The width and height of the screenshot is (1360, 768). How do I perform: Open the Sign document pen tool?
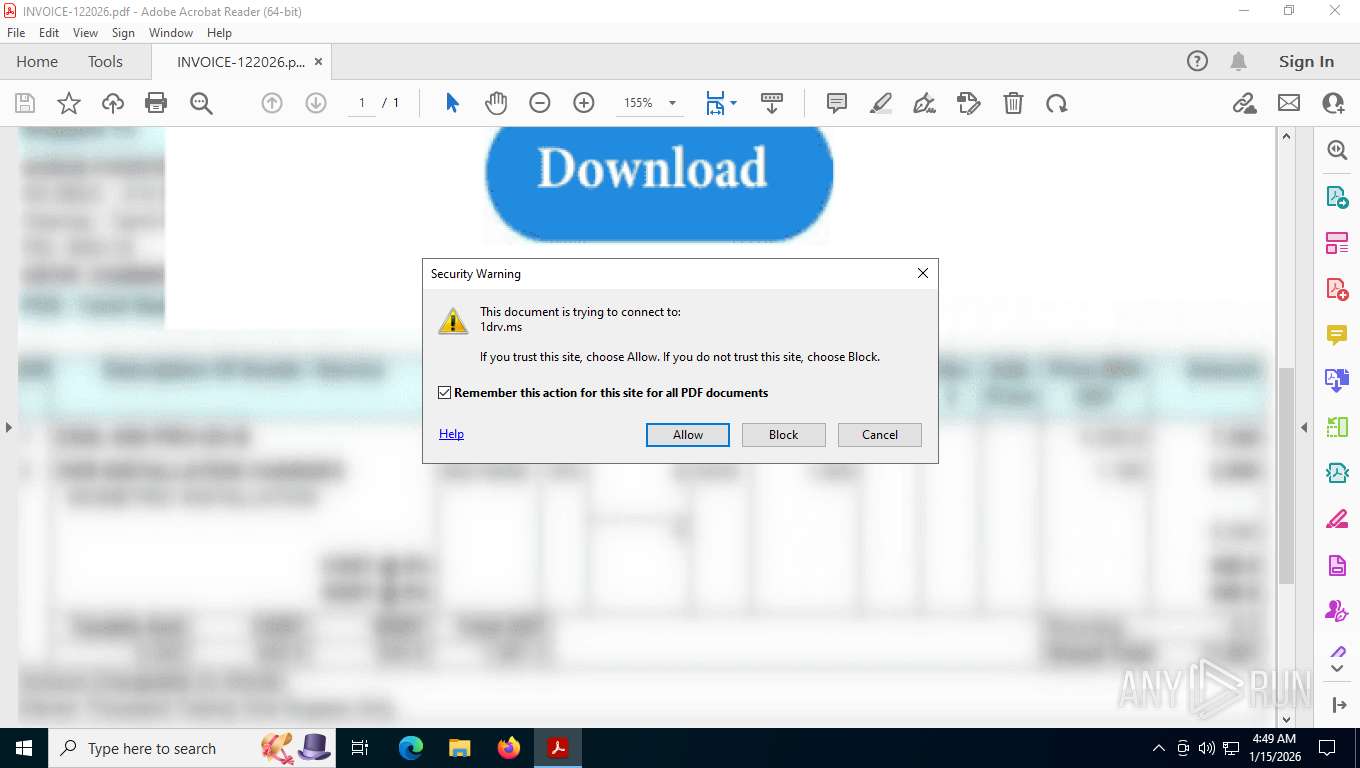[925, 103]
